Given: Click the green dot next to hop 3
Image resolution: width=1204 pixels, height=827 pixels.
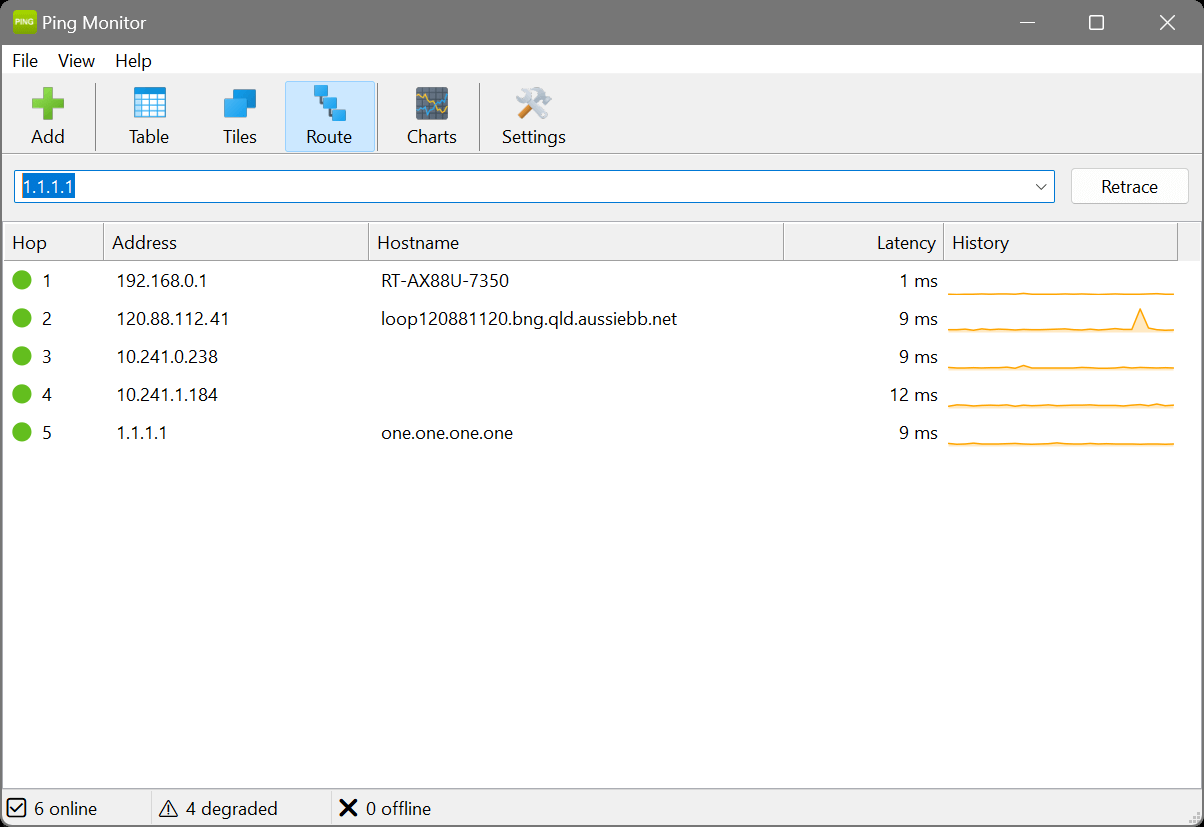Looking at the screenshot, I should (22, 356).
